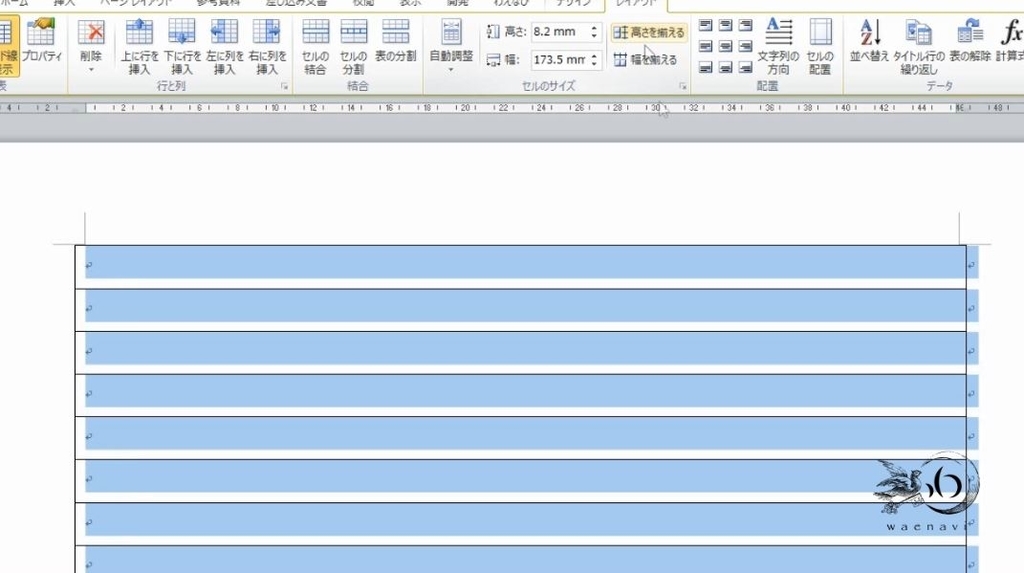This screenshot has height=573, width=1024.
Task: Split cells (セルの分割)
Action: click(x=353, y=46)
